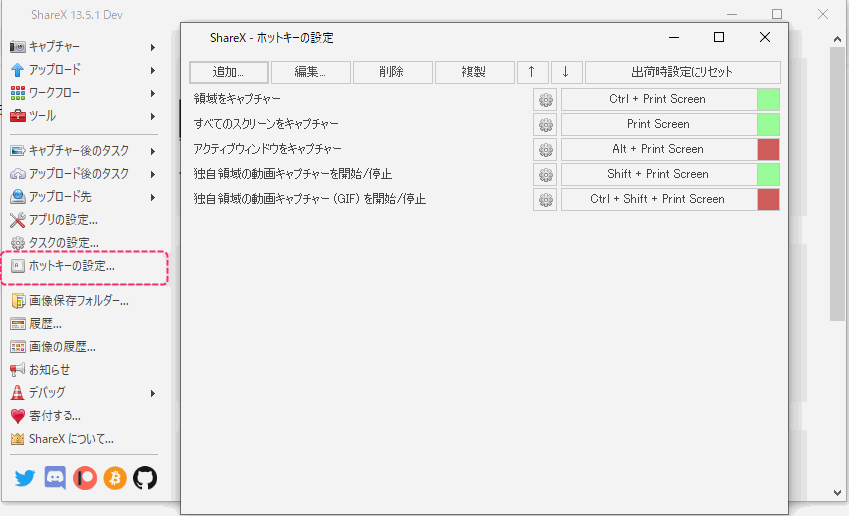The width and height of the screenshot is (849, 516).
Task: Expand the アップロード submenu arrow
Action: [153, 70]
